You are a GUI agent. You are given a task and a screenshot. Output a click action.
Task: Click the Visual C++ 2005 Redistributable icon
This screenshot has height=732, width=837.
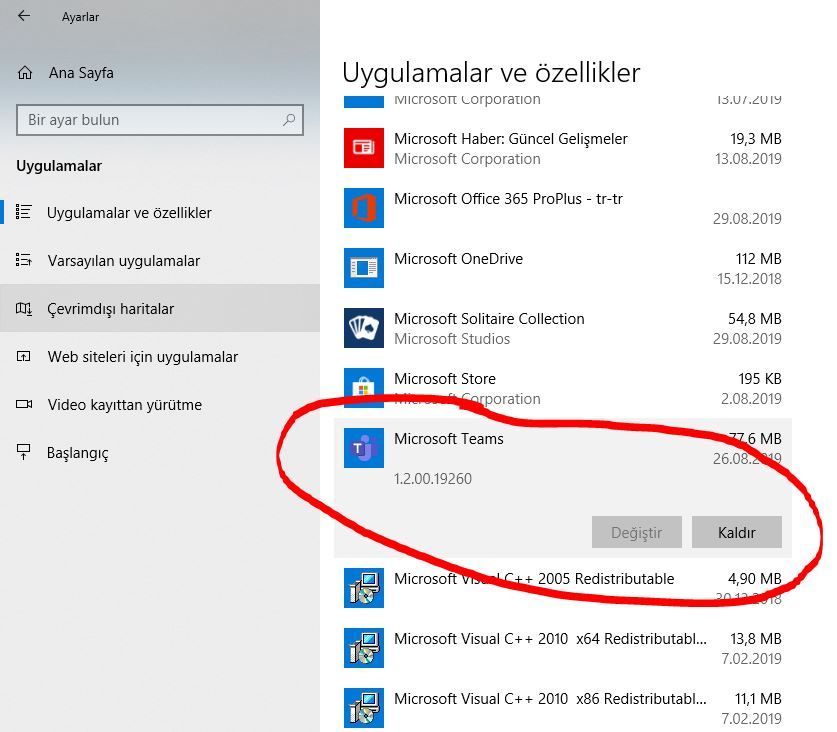(364, 588)
